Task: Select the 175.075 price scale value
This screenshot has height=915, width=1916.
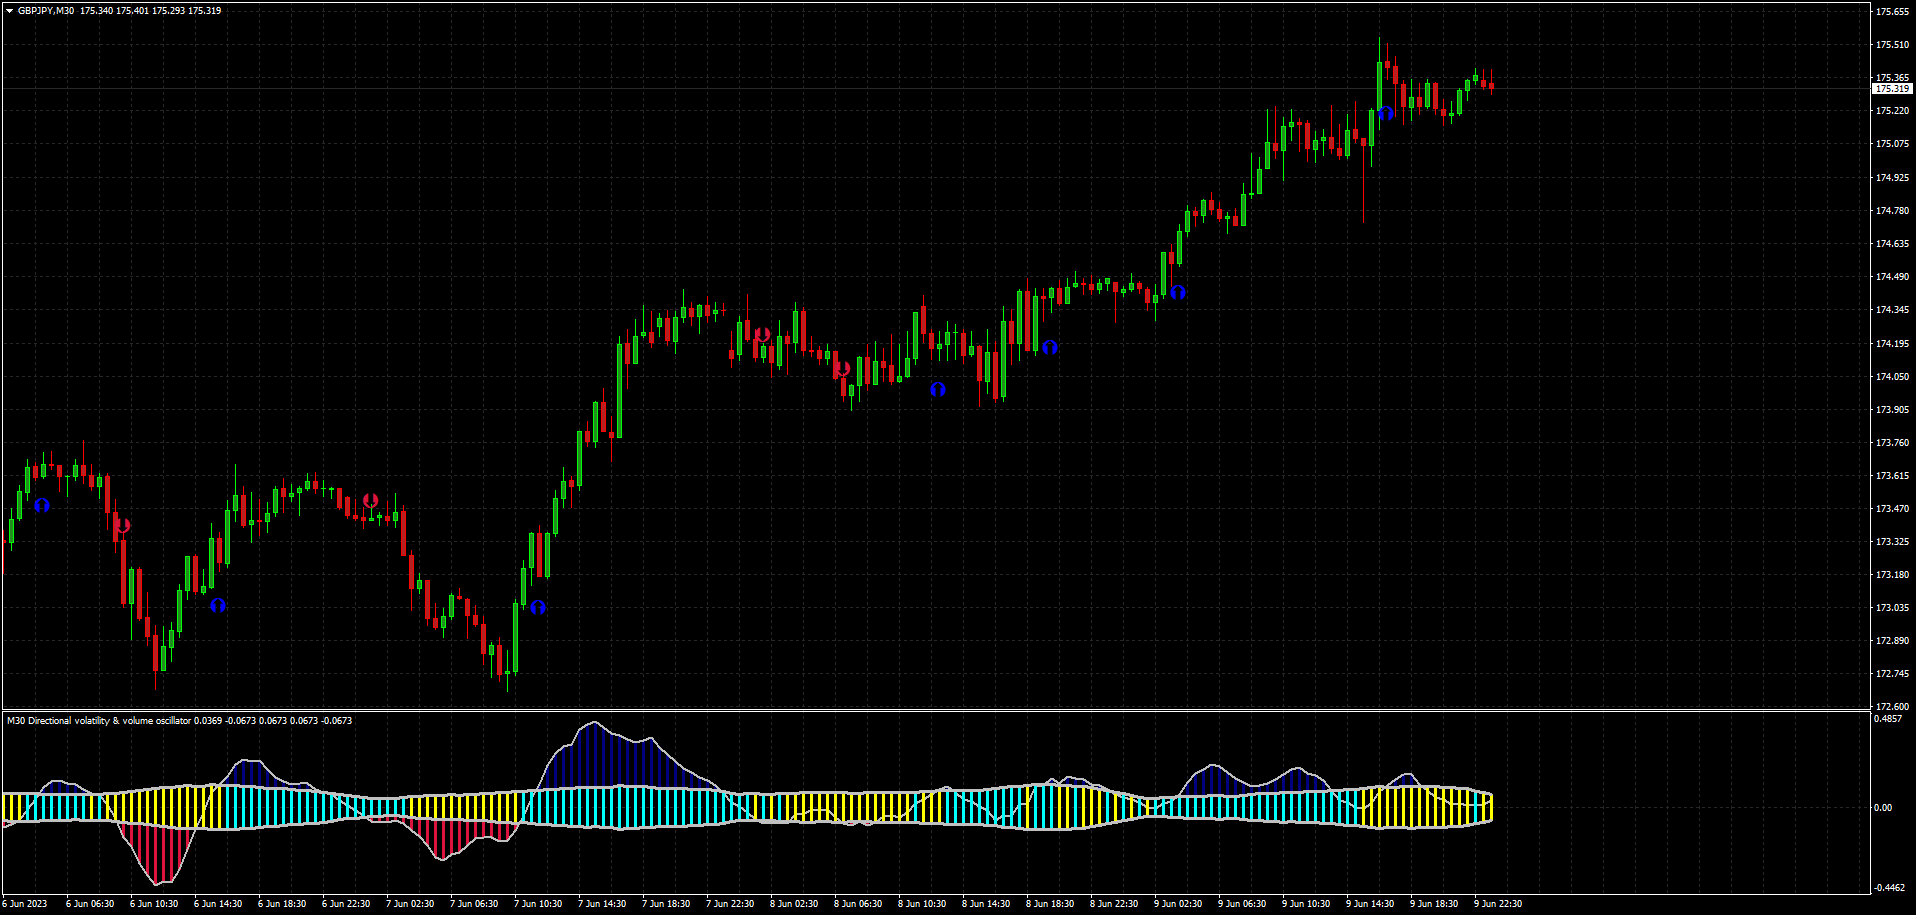Action: (1892, 144)
